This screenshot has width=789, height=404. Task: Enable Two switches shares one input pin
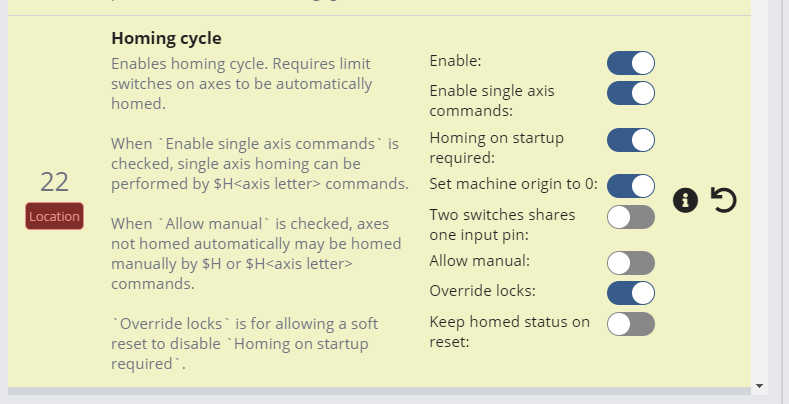tap(630, 217)
